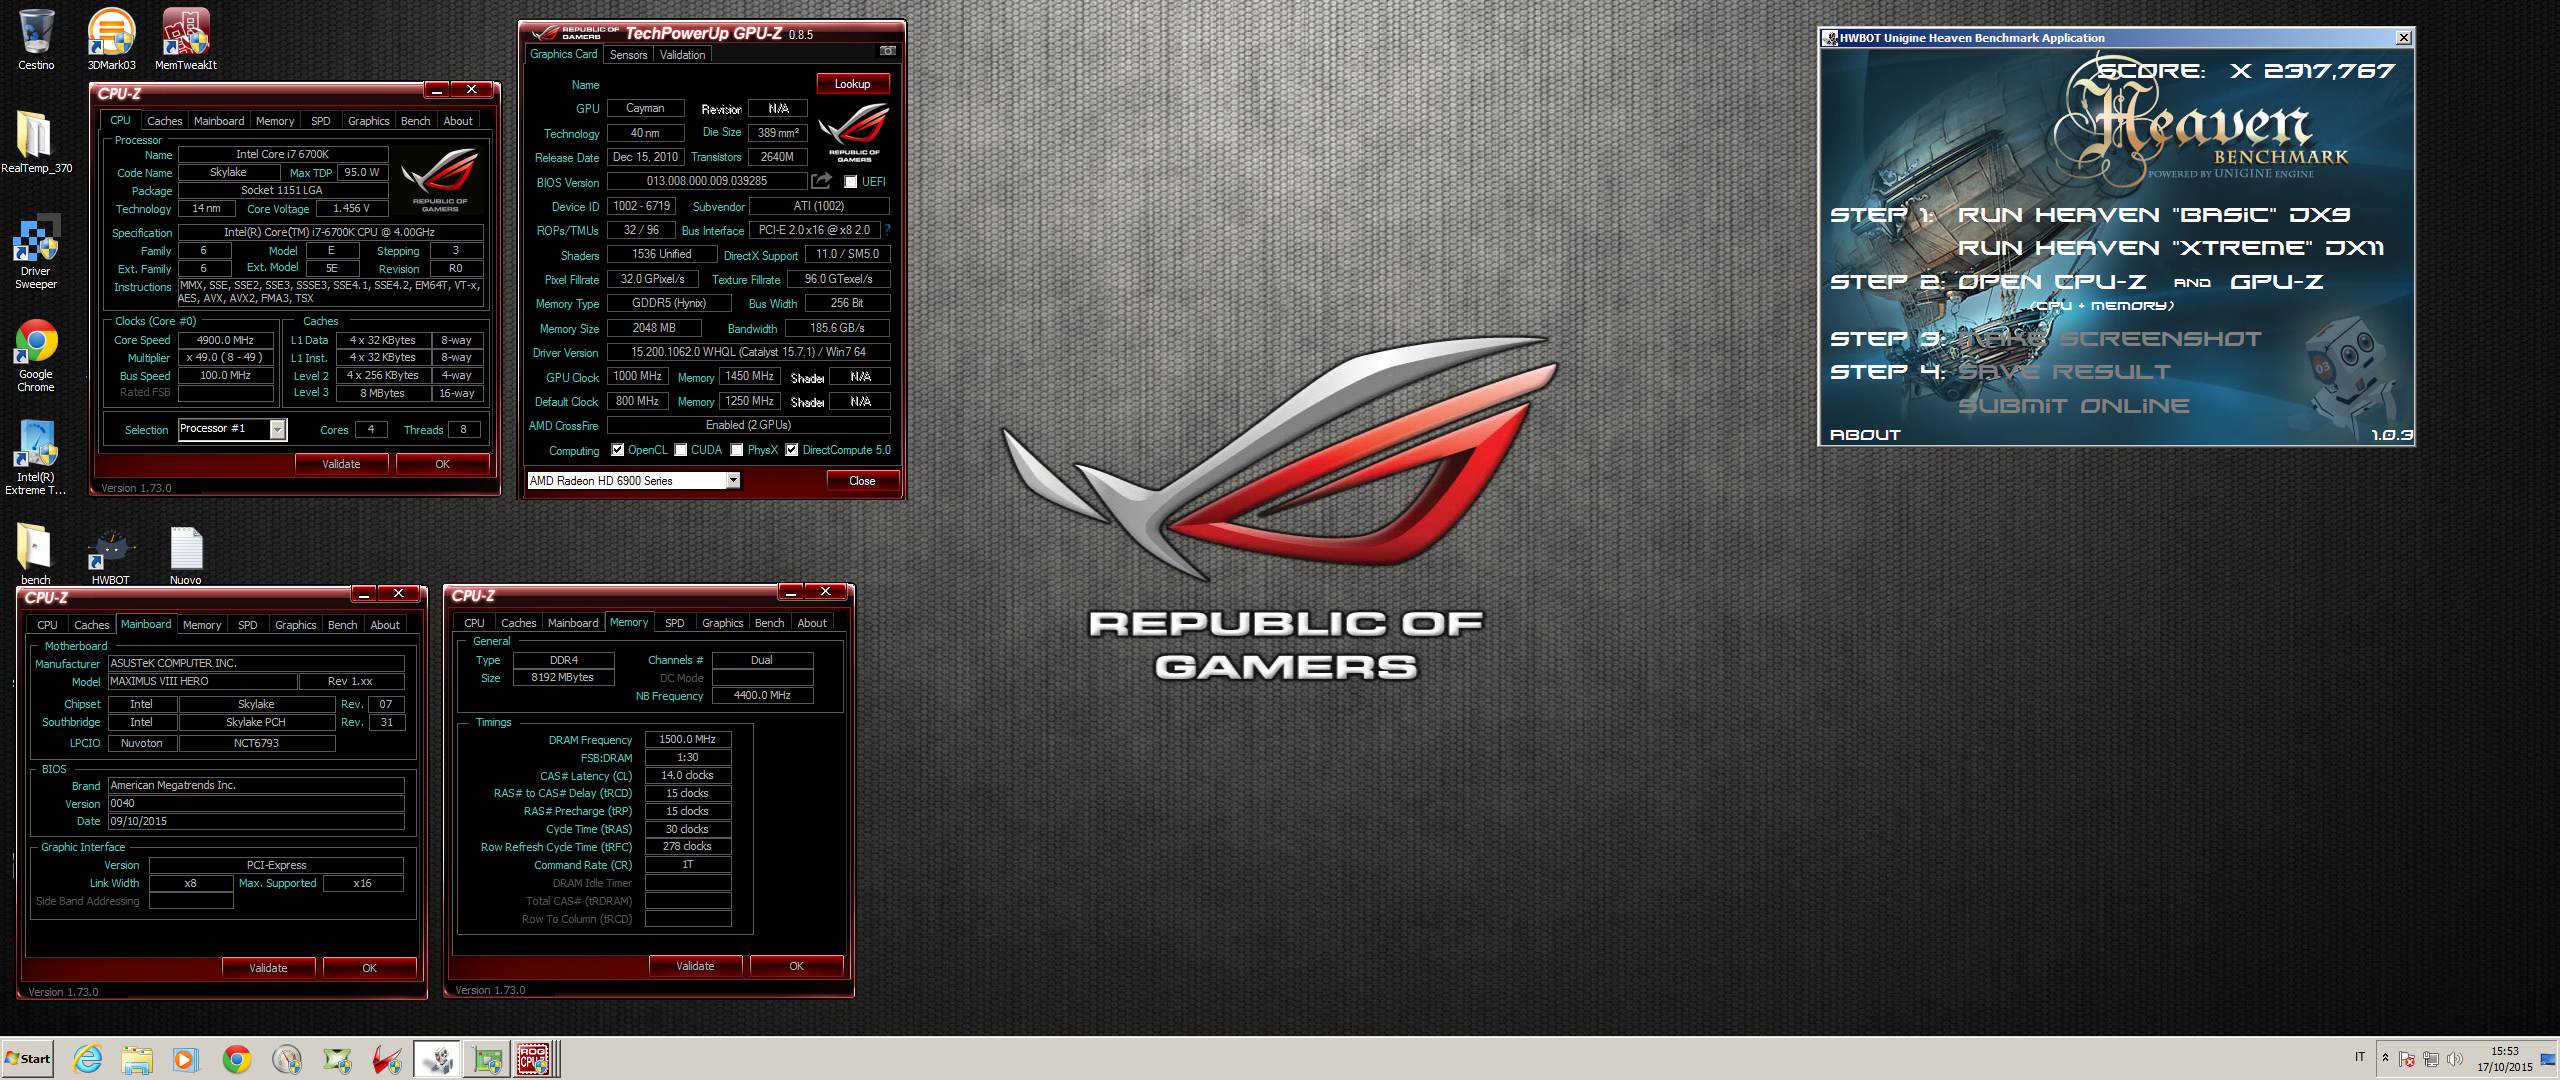
Task: Open SPD tab in the CPU-Z Memory window
Action: click(675, 623)
